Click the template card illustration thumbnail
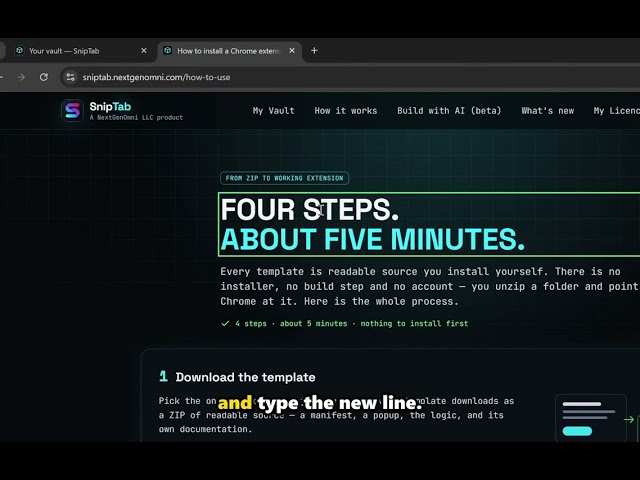 click(591, 418)
